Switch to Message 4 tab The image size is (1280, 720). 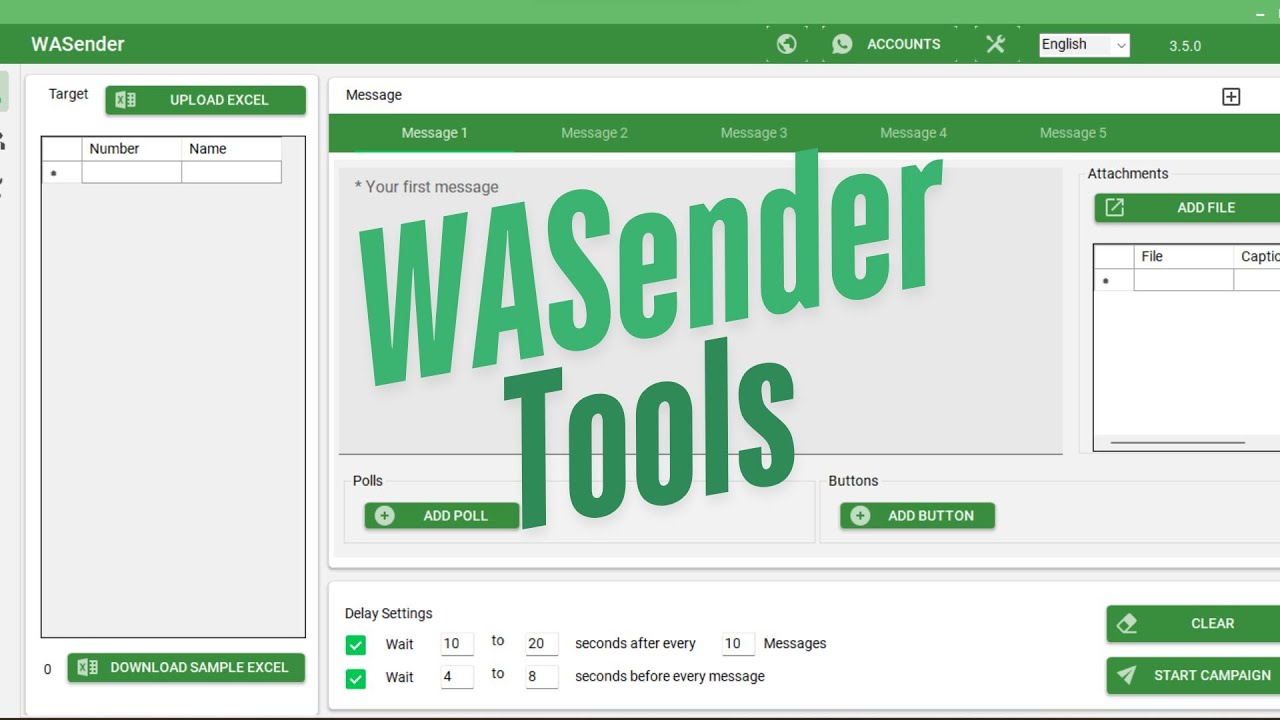[913, 133]
